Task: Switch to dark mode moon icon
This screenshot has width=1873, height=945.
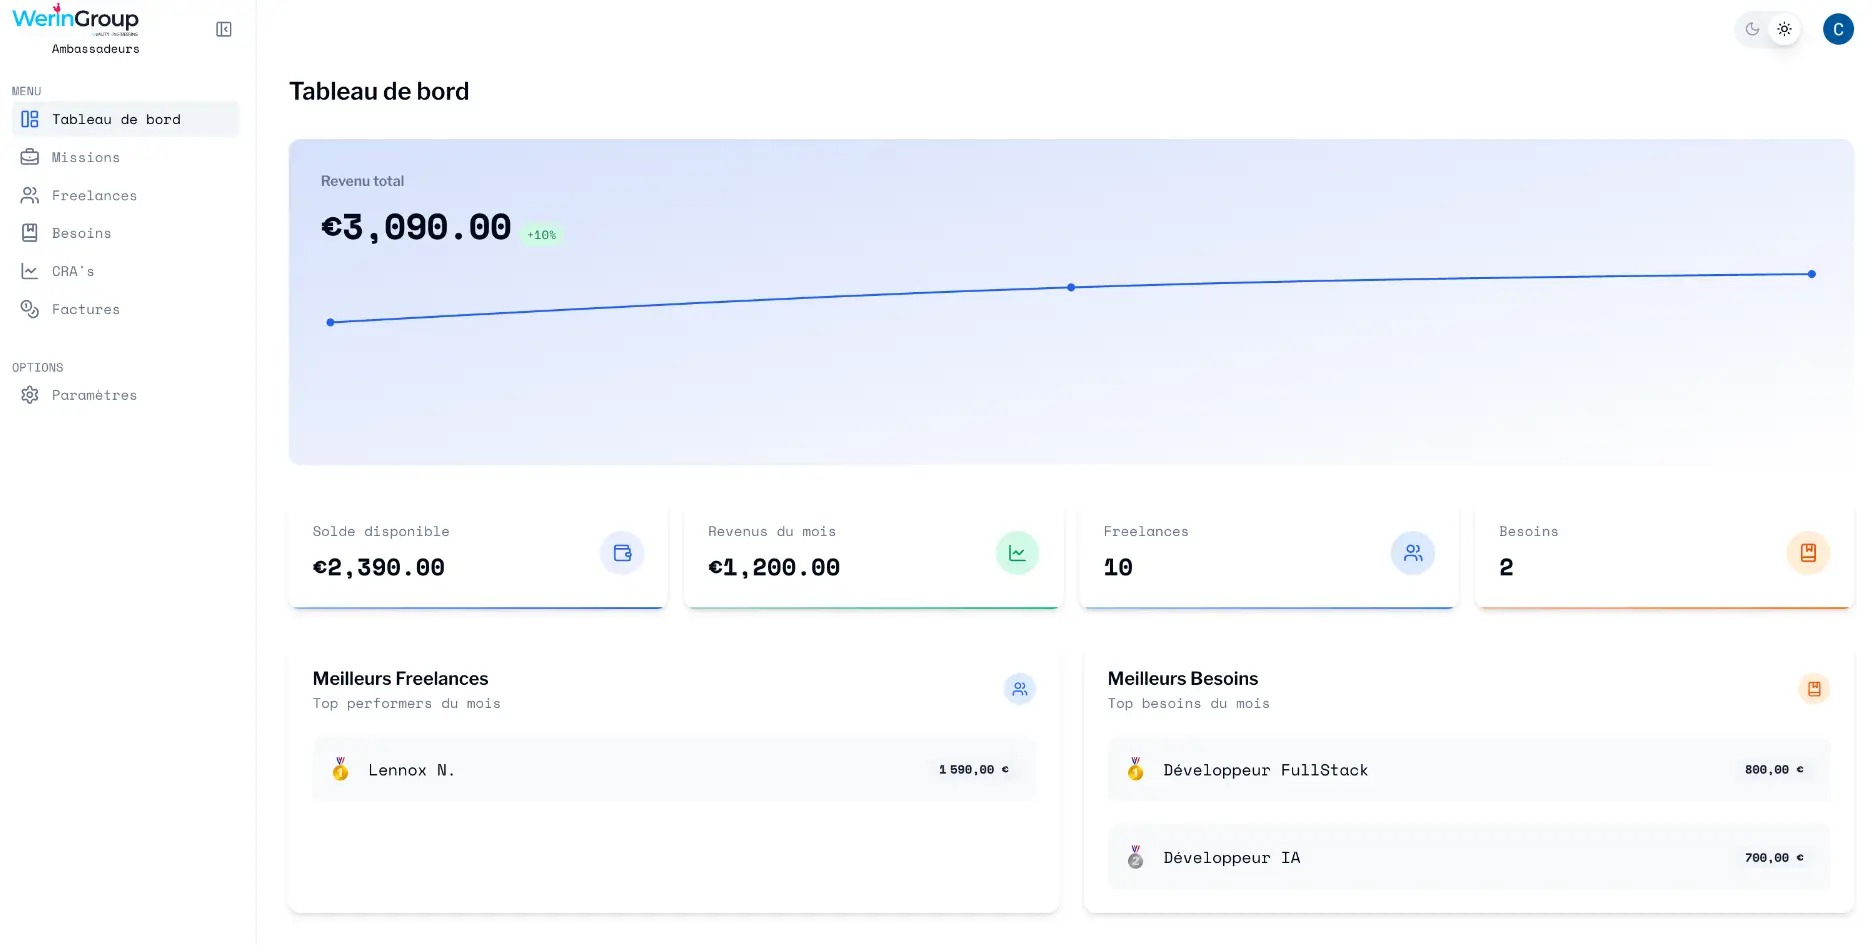Action: click(x=1752, y=29)
